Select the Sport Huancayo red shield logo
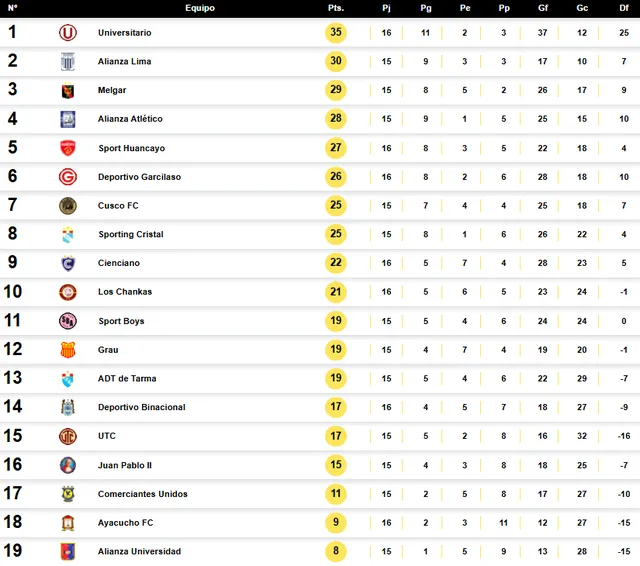The width and height of the screenshot is (640, 566). pos(68,148)
